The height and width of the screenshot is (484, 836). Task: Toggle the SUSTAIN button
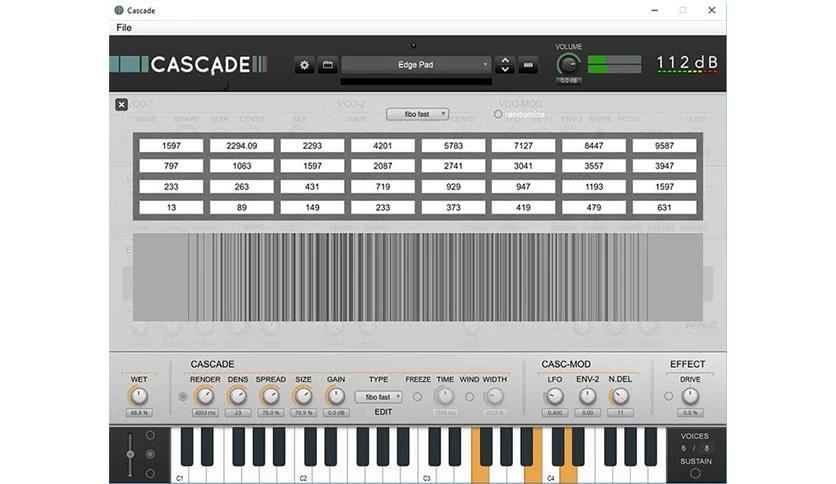click(x=695, y=473)
